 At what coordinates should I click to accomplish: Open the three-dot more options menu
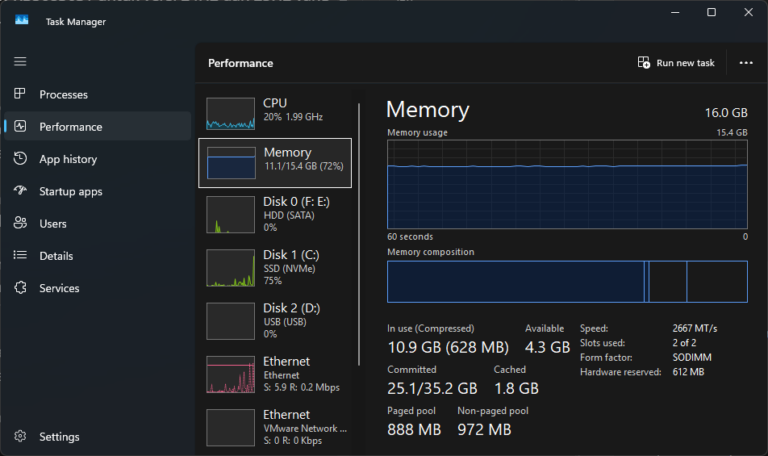click(746, 63)
